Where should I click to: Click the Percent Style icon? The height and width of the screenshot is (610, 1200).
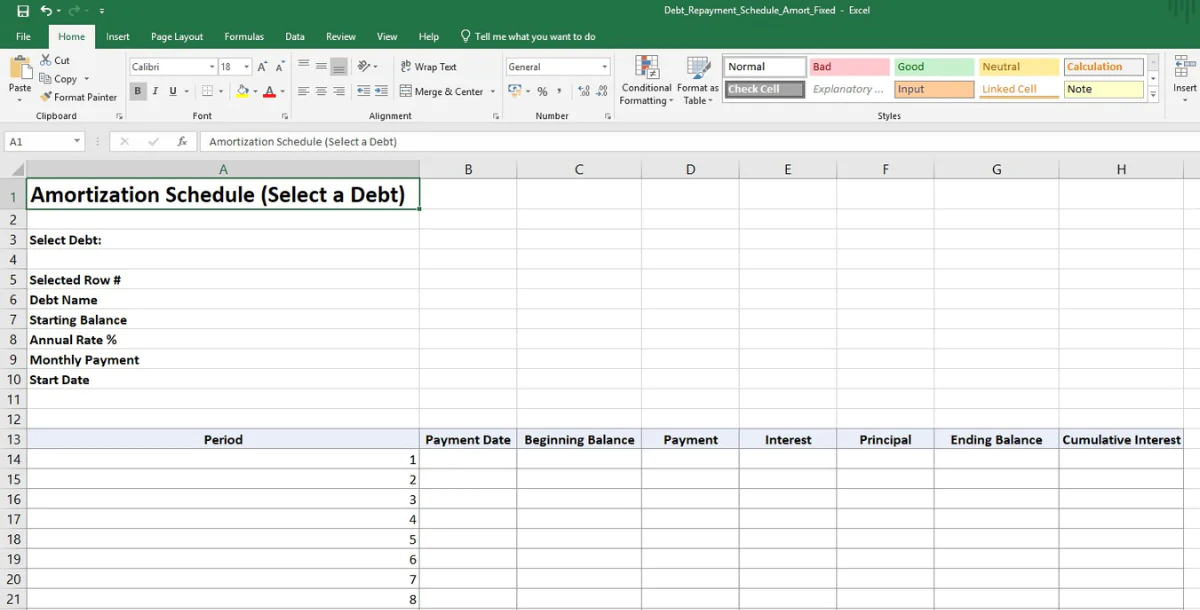point(542,91)
